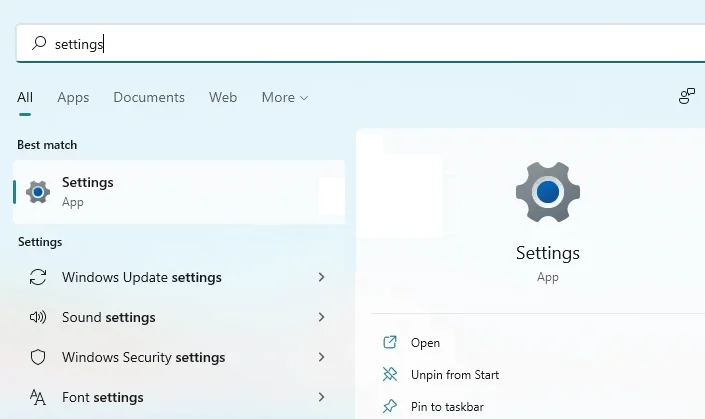Switch to the Apps filter tab
Image resolution: width=705 pixels, height=419 pixels.
[73, 97]
